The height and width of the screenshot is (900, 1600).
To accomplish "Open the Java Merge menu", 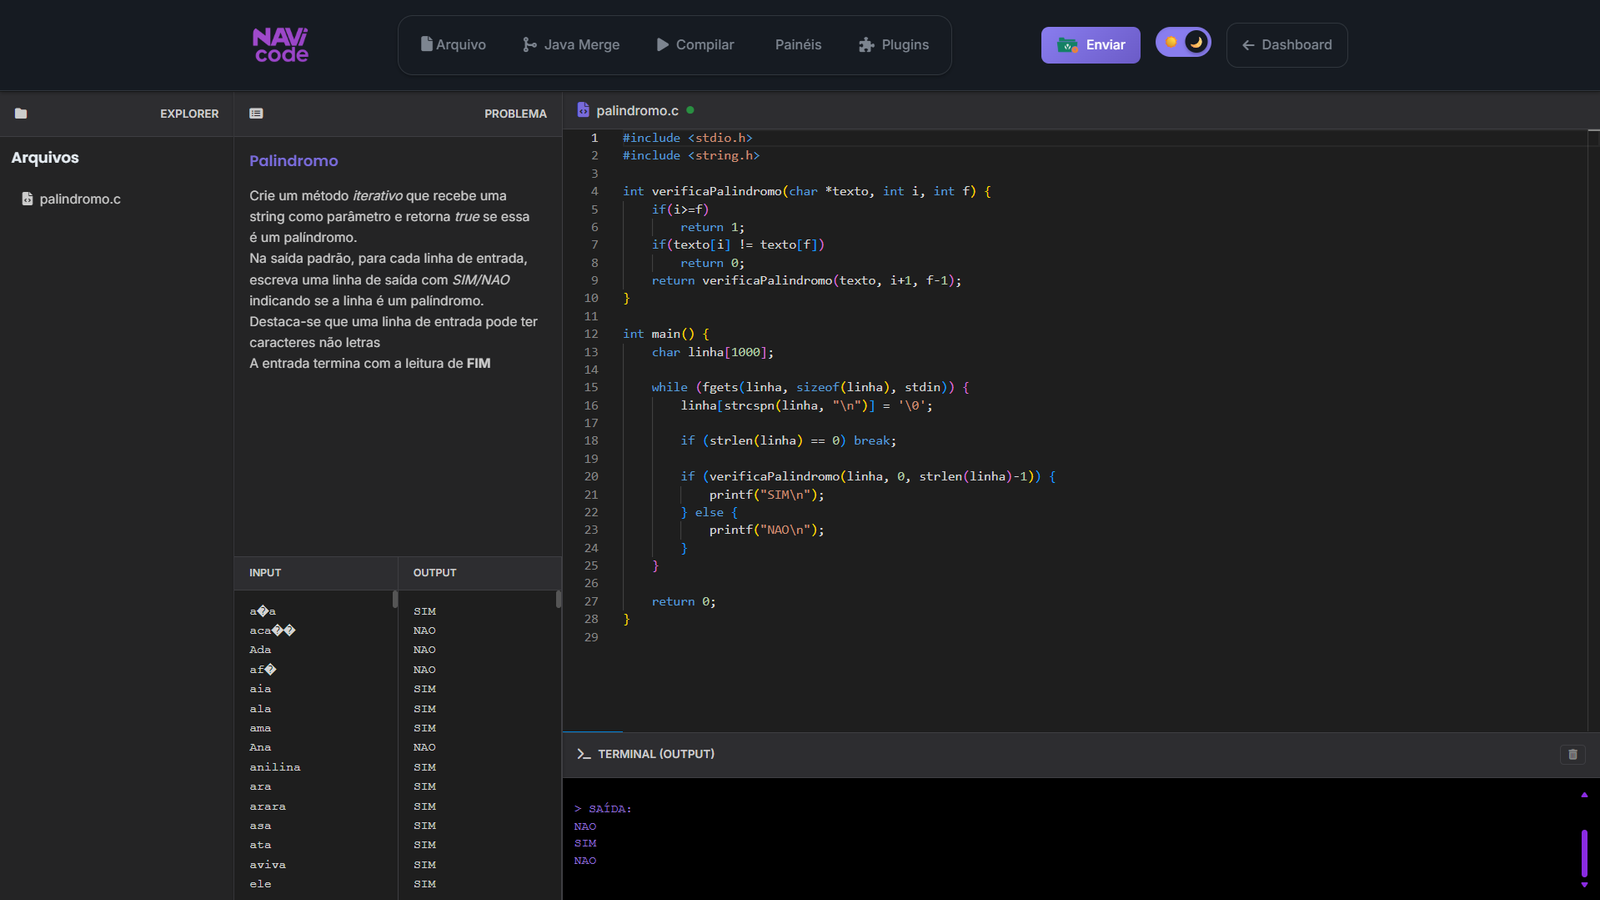I will [571, 45].
